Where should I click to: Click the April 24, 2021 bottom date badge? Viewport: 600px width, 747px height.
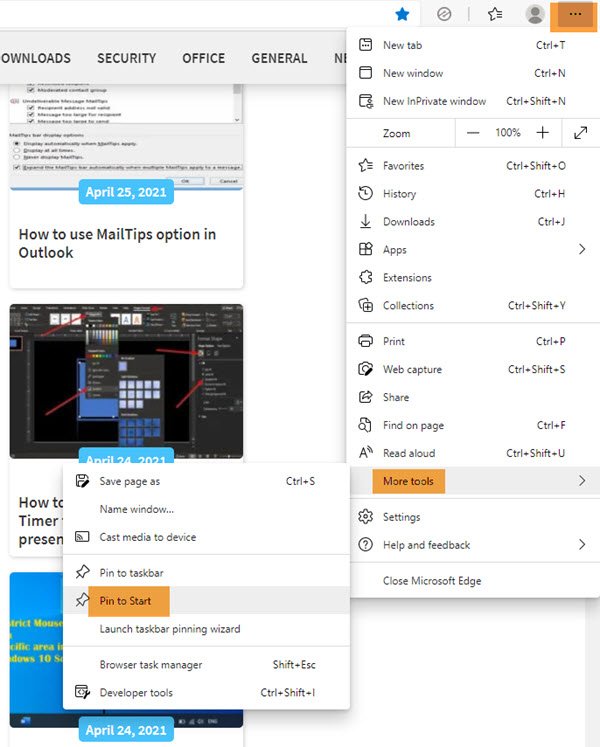point(126,730)
